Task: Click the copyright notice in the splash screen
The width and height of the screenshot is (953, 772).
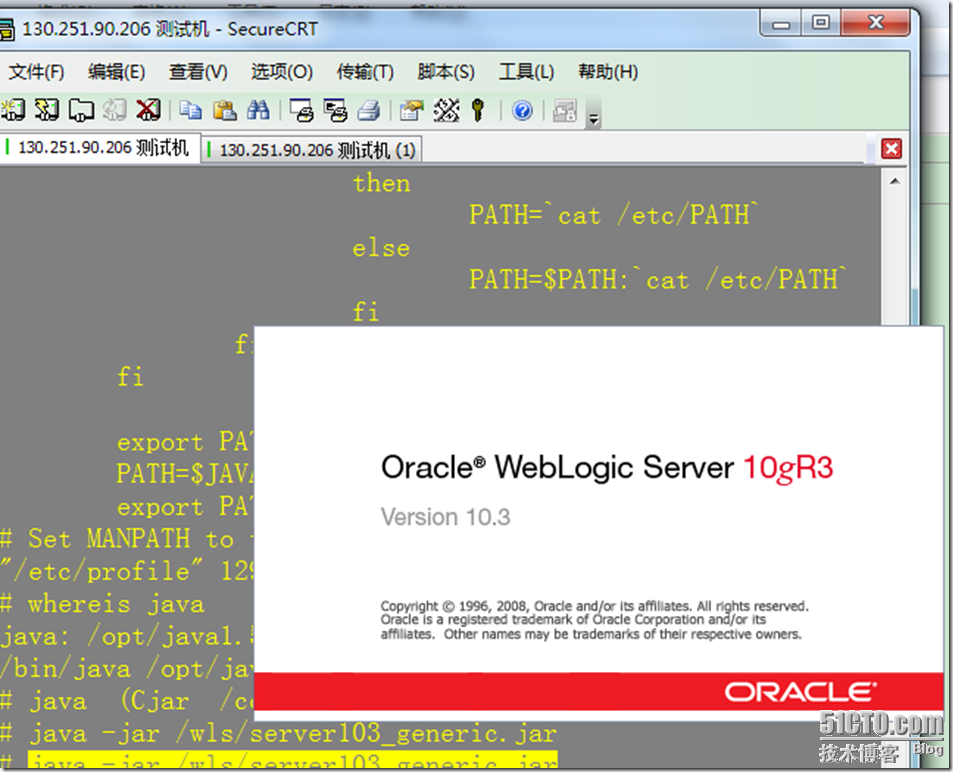Action: click(594, 620)
